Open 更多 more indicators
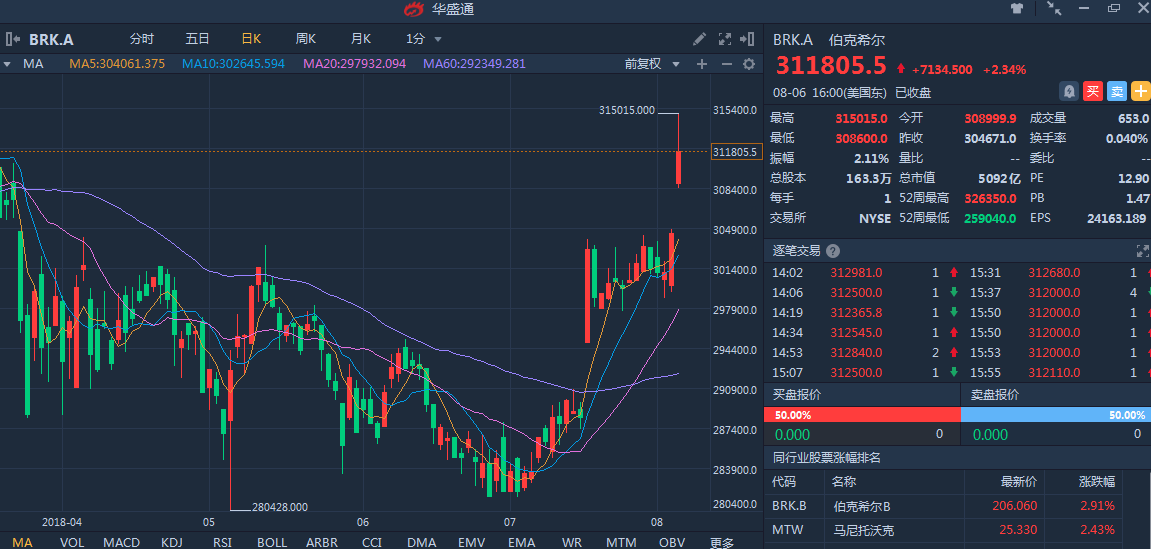 pyautogui.click(x=722, y=543)
